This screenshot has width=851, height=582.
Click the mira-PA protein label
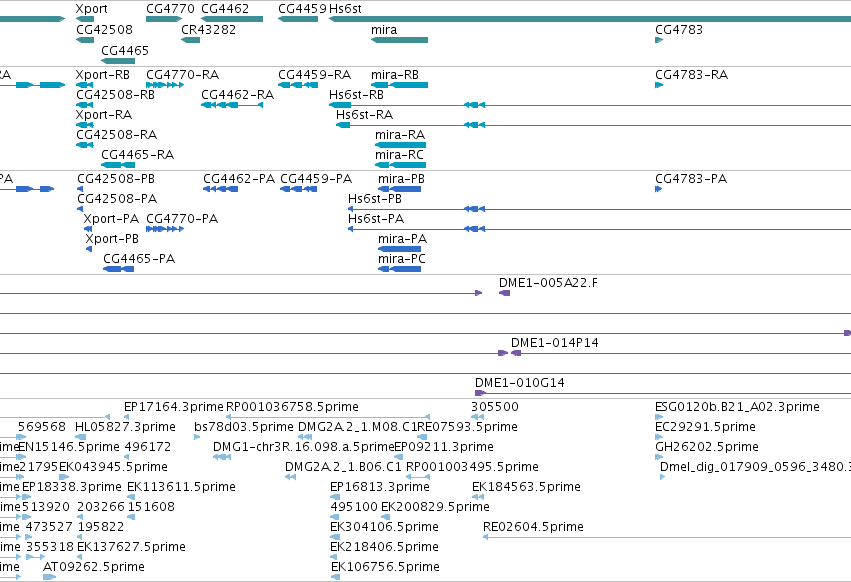coord(402,239)
